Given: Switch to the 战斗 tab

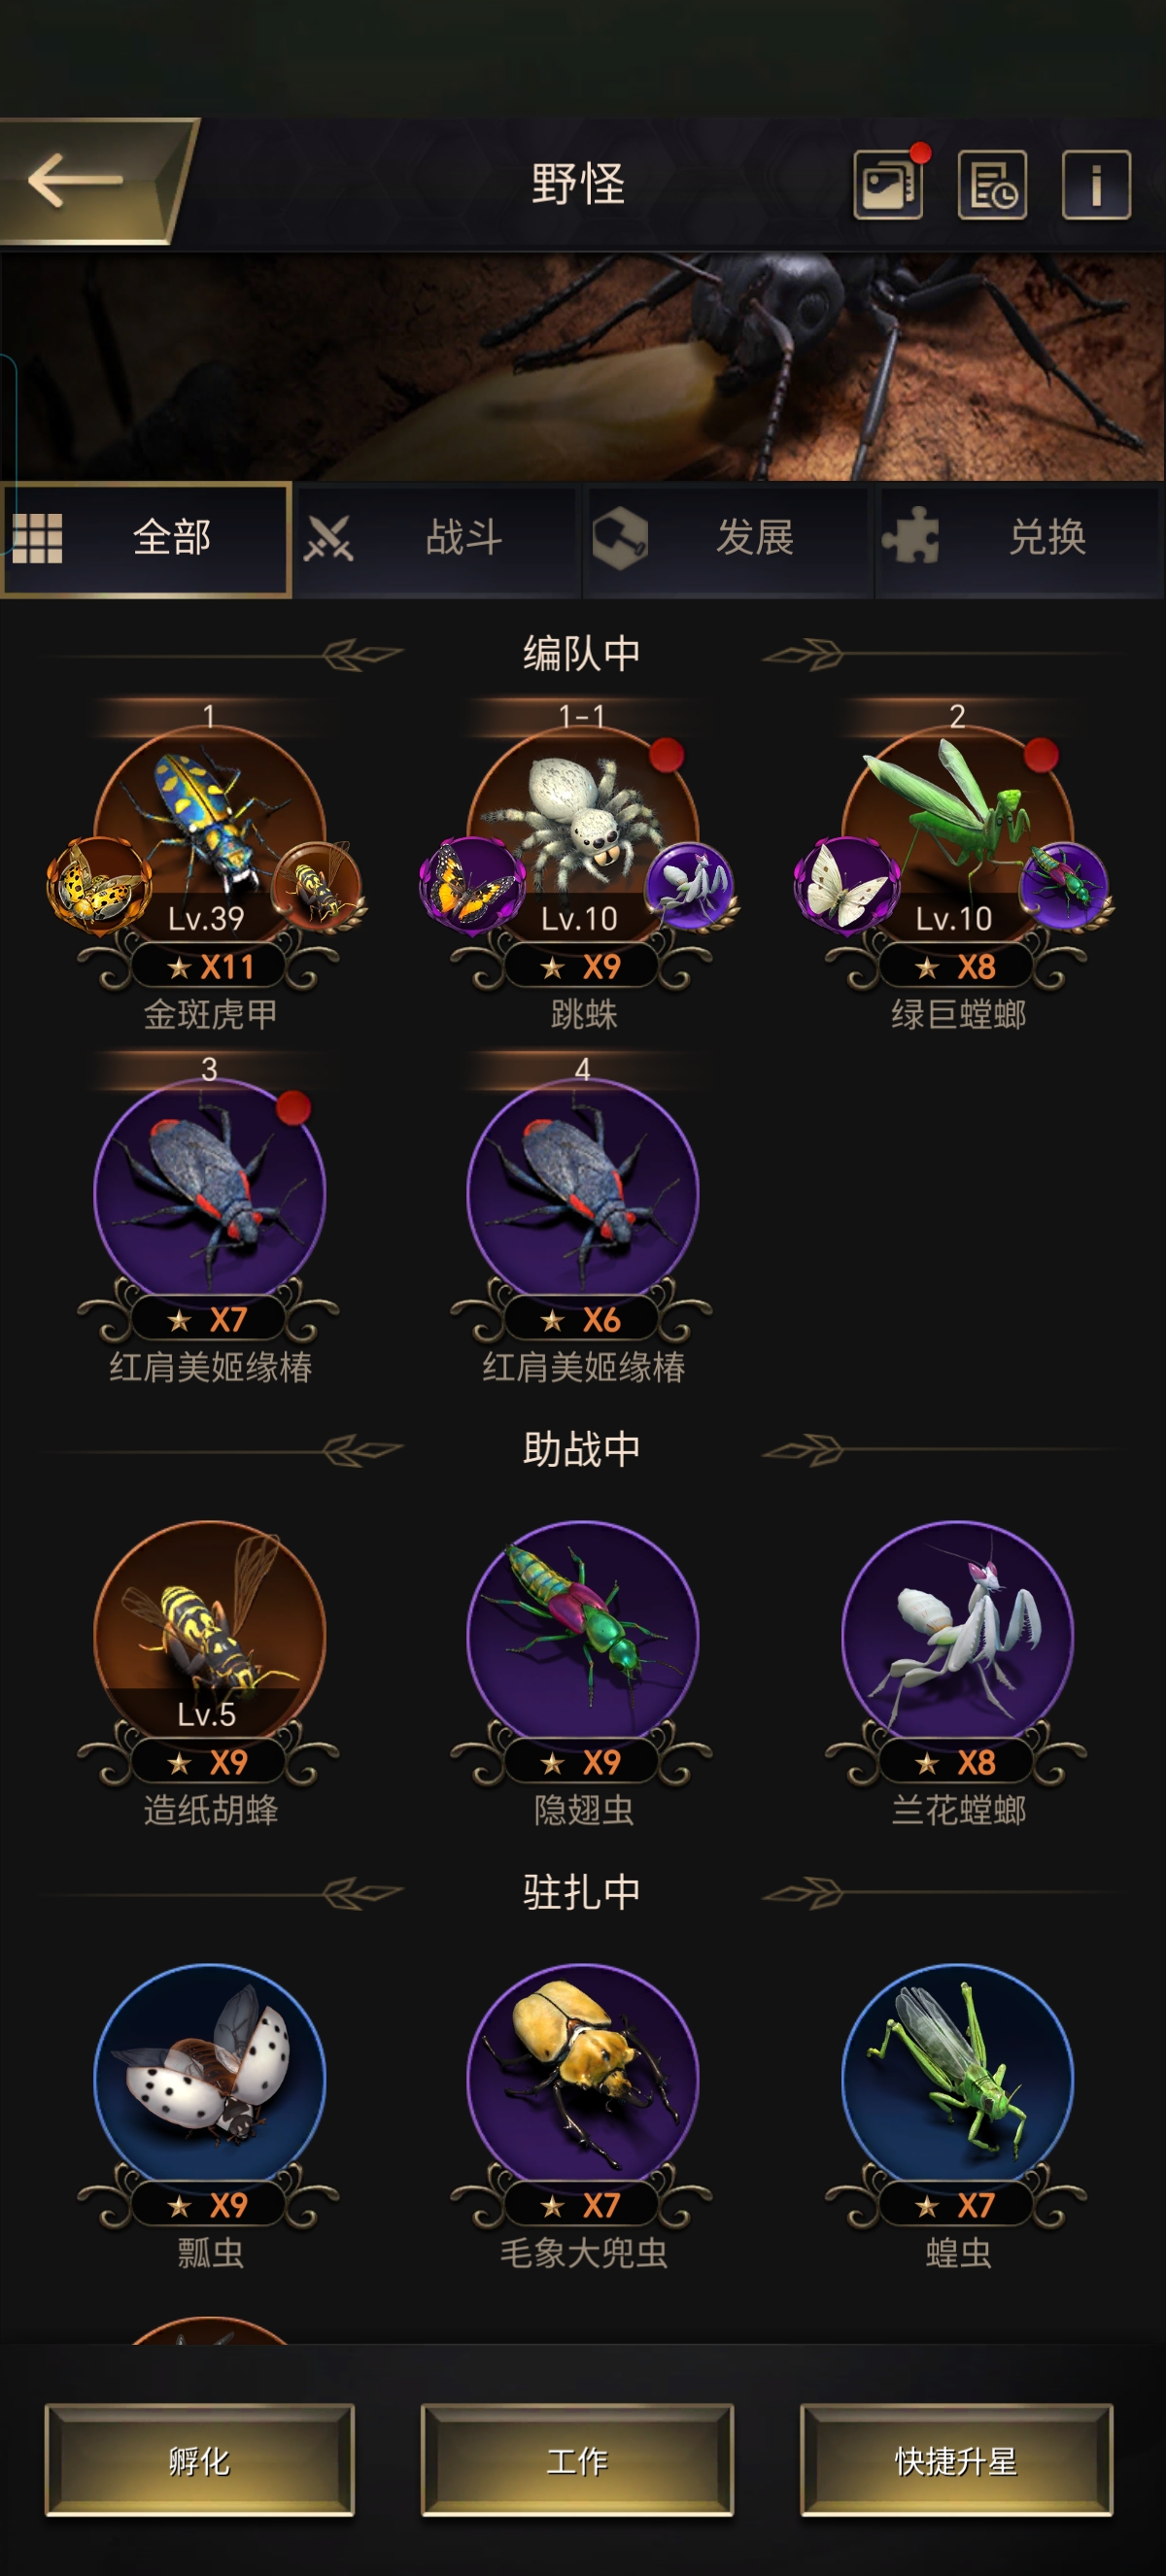Looking at the screenshot, I should pyautogui.click(x=437, y=539).
